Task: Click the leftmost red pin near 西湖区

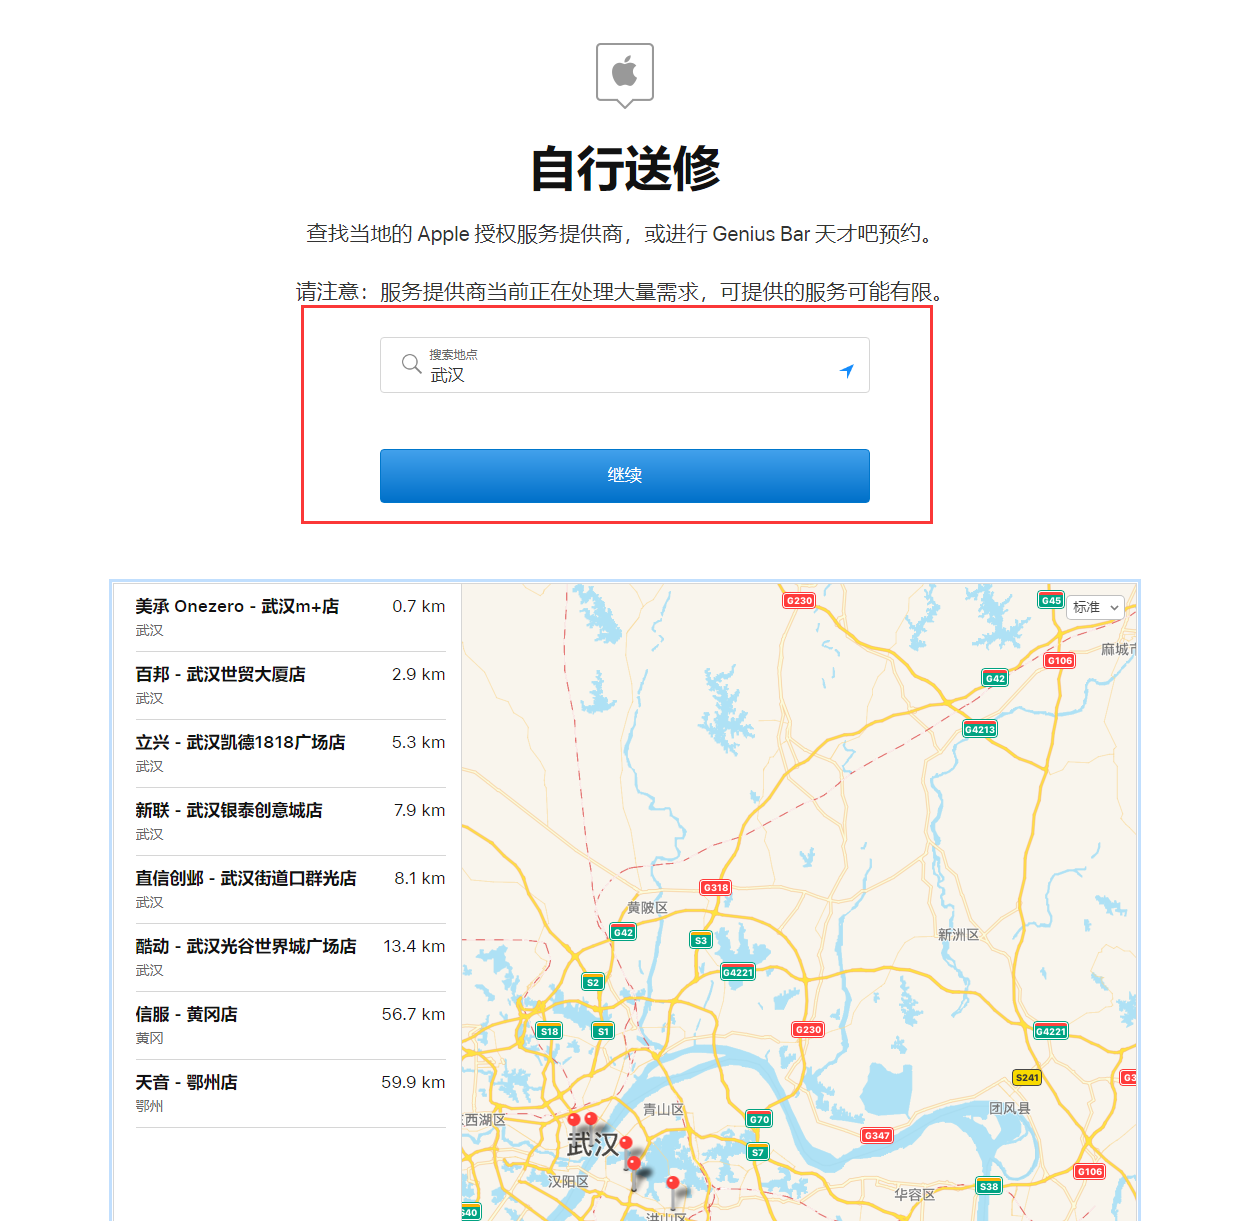Action: coord(573,1120)
